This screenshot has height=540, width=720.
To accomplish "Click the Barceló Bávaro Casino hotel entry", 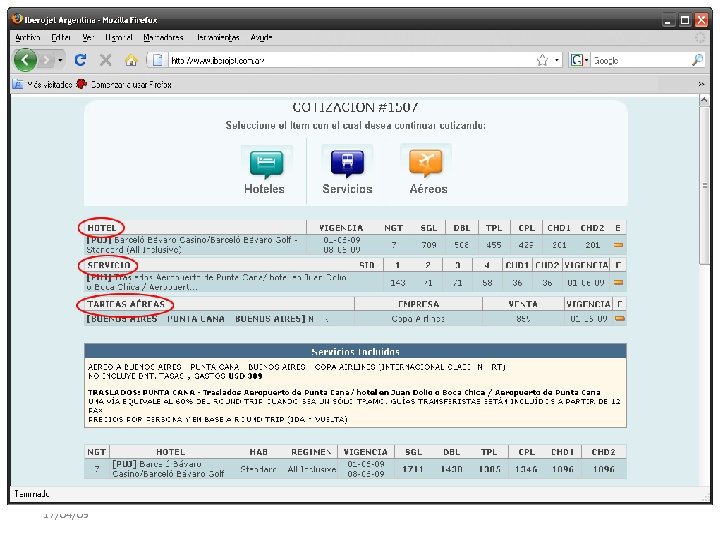I will point(192,245).
